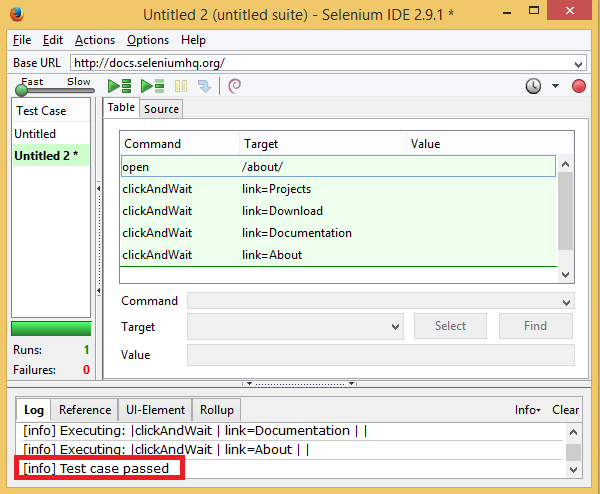Click the Find button
Viewport: 600px width, 494px height.
[535, 326]
